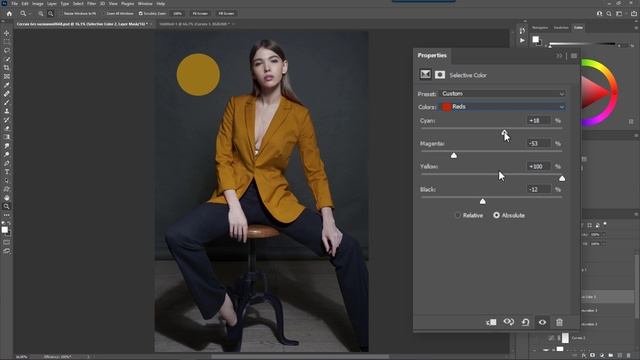640x360 pixels.
Task: Open the File menu
Action: (x=14, y=3)
